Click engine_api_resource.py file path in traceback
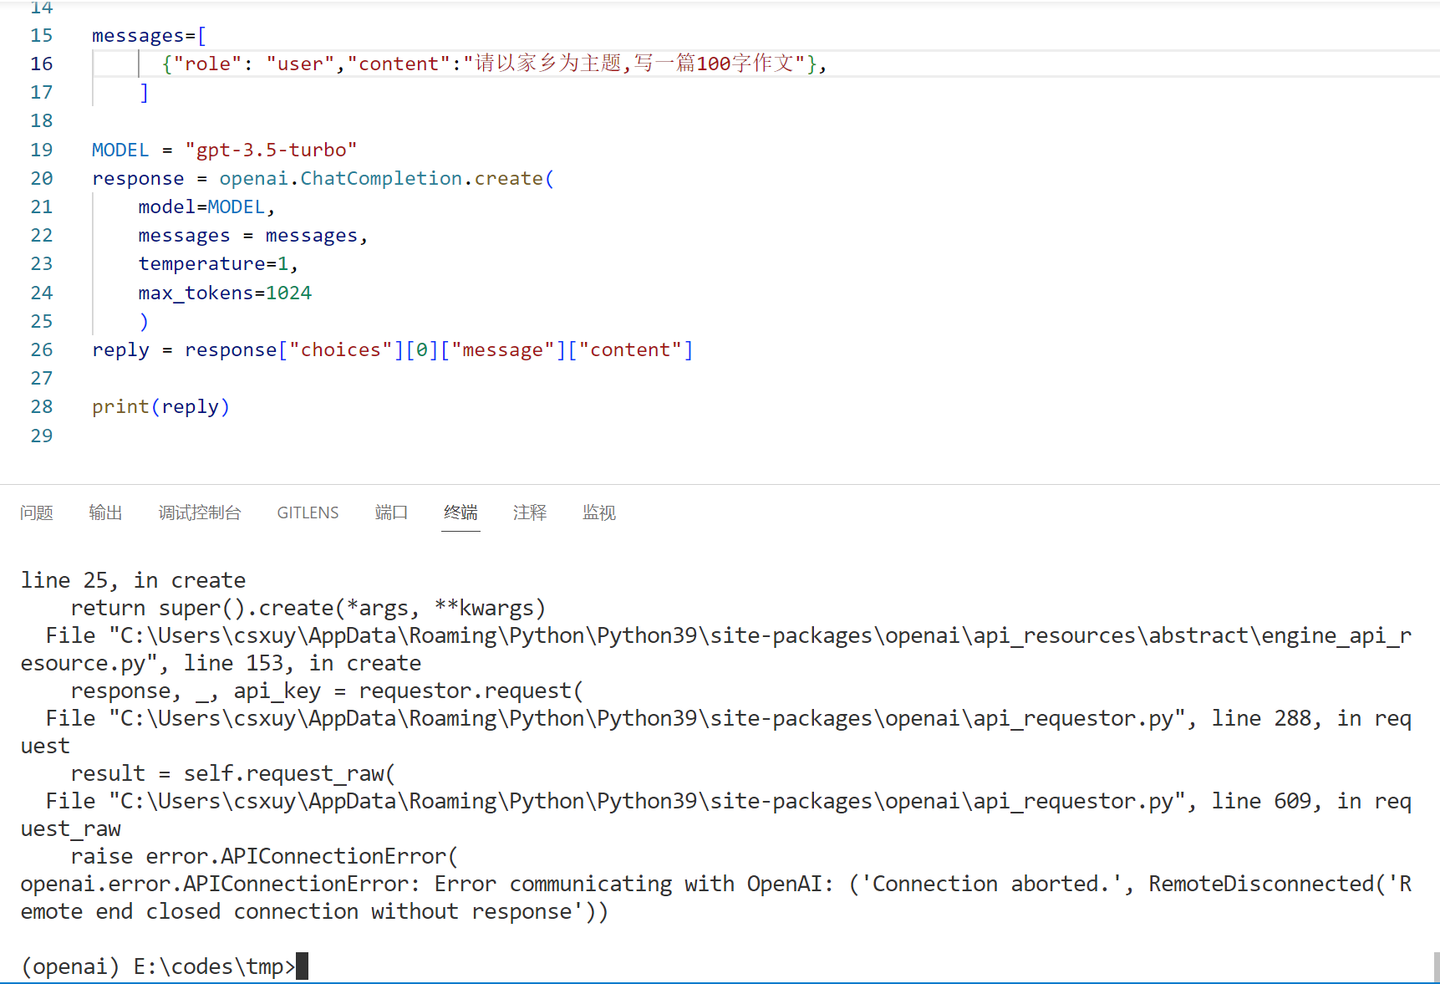This screenshot has height=984, width=1440. click(716, 649)
